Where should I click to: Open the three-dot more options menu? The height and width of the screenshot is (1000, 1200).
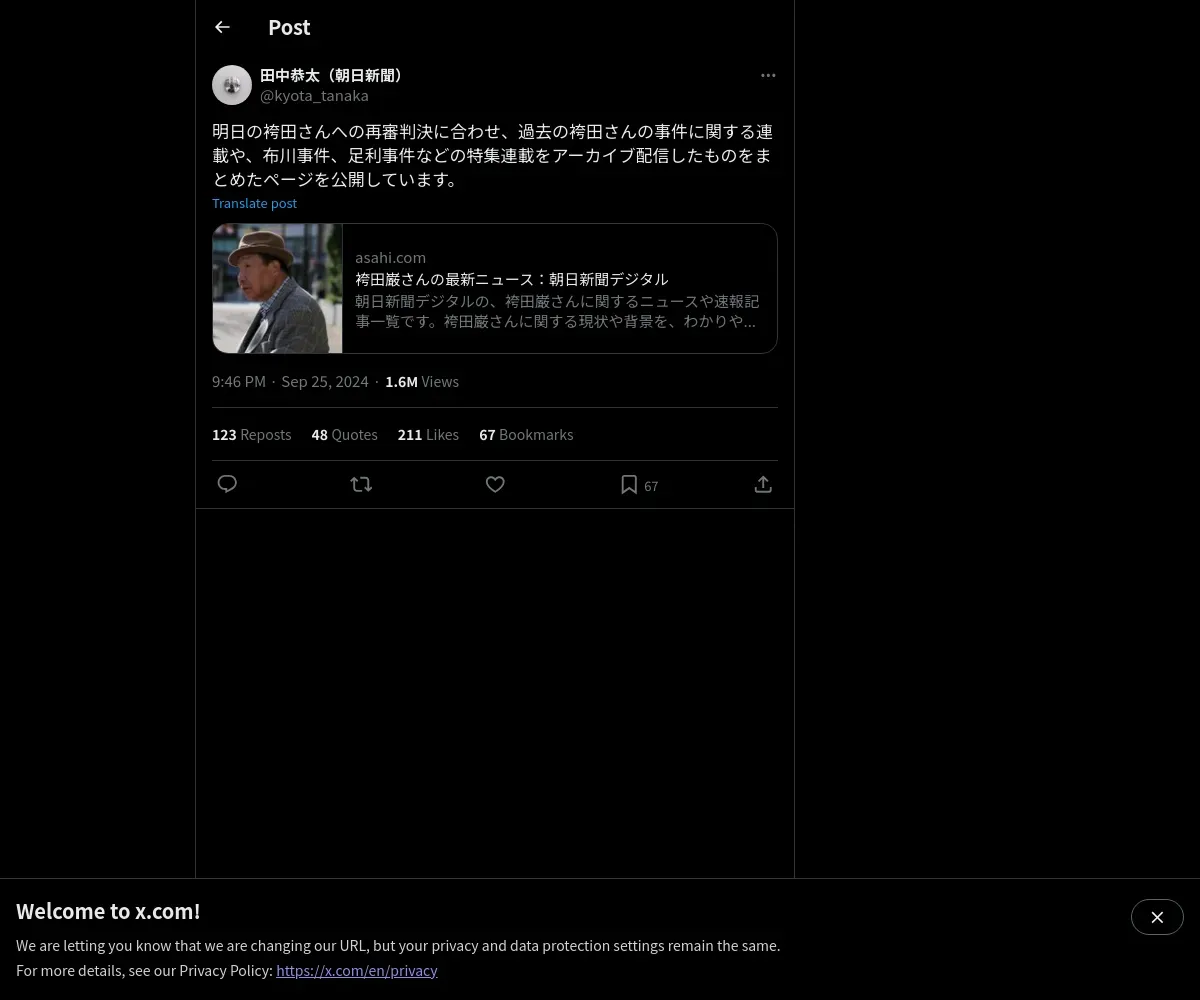[768, 75]
